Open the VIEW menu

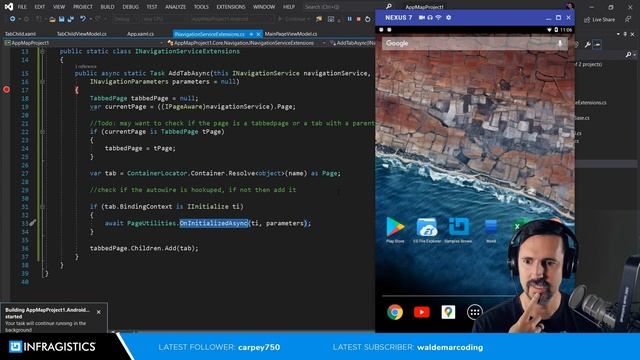[59, 7]
